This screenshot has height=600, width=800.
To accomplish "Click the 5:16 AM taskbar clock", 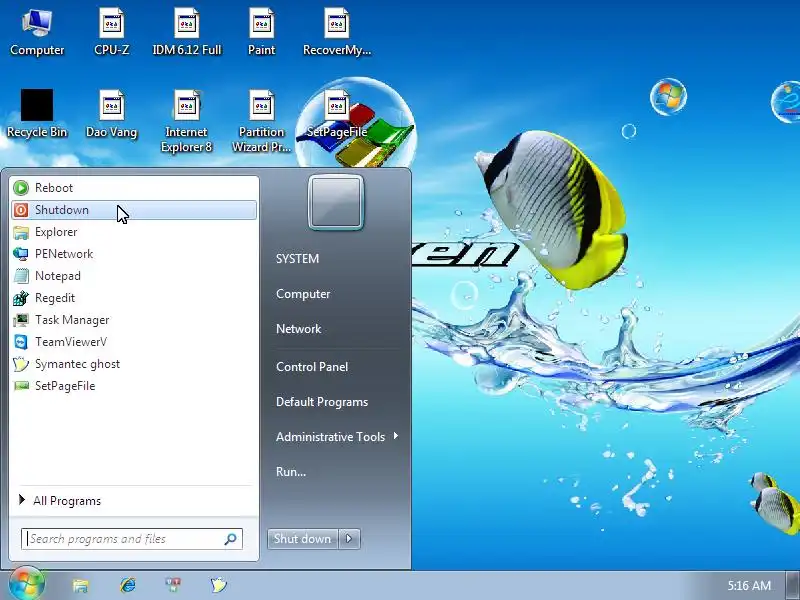I will [x=749, y=585].
